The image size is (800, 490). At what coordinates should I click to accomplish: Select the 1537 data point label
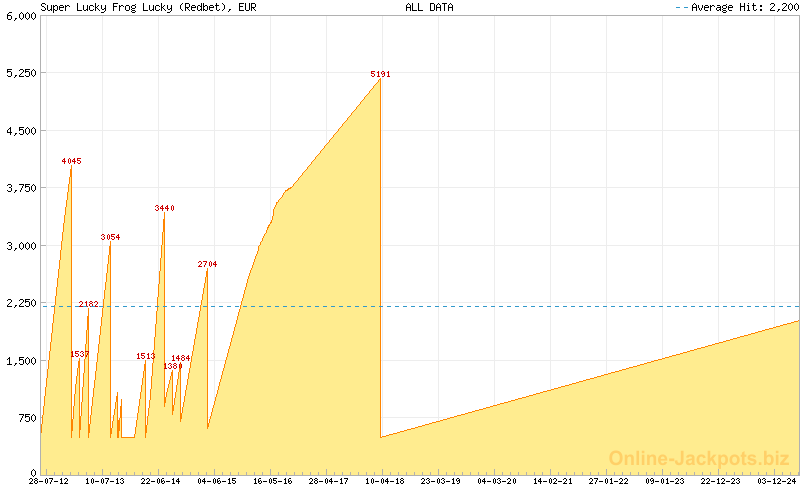tap(80, 354)
